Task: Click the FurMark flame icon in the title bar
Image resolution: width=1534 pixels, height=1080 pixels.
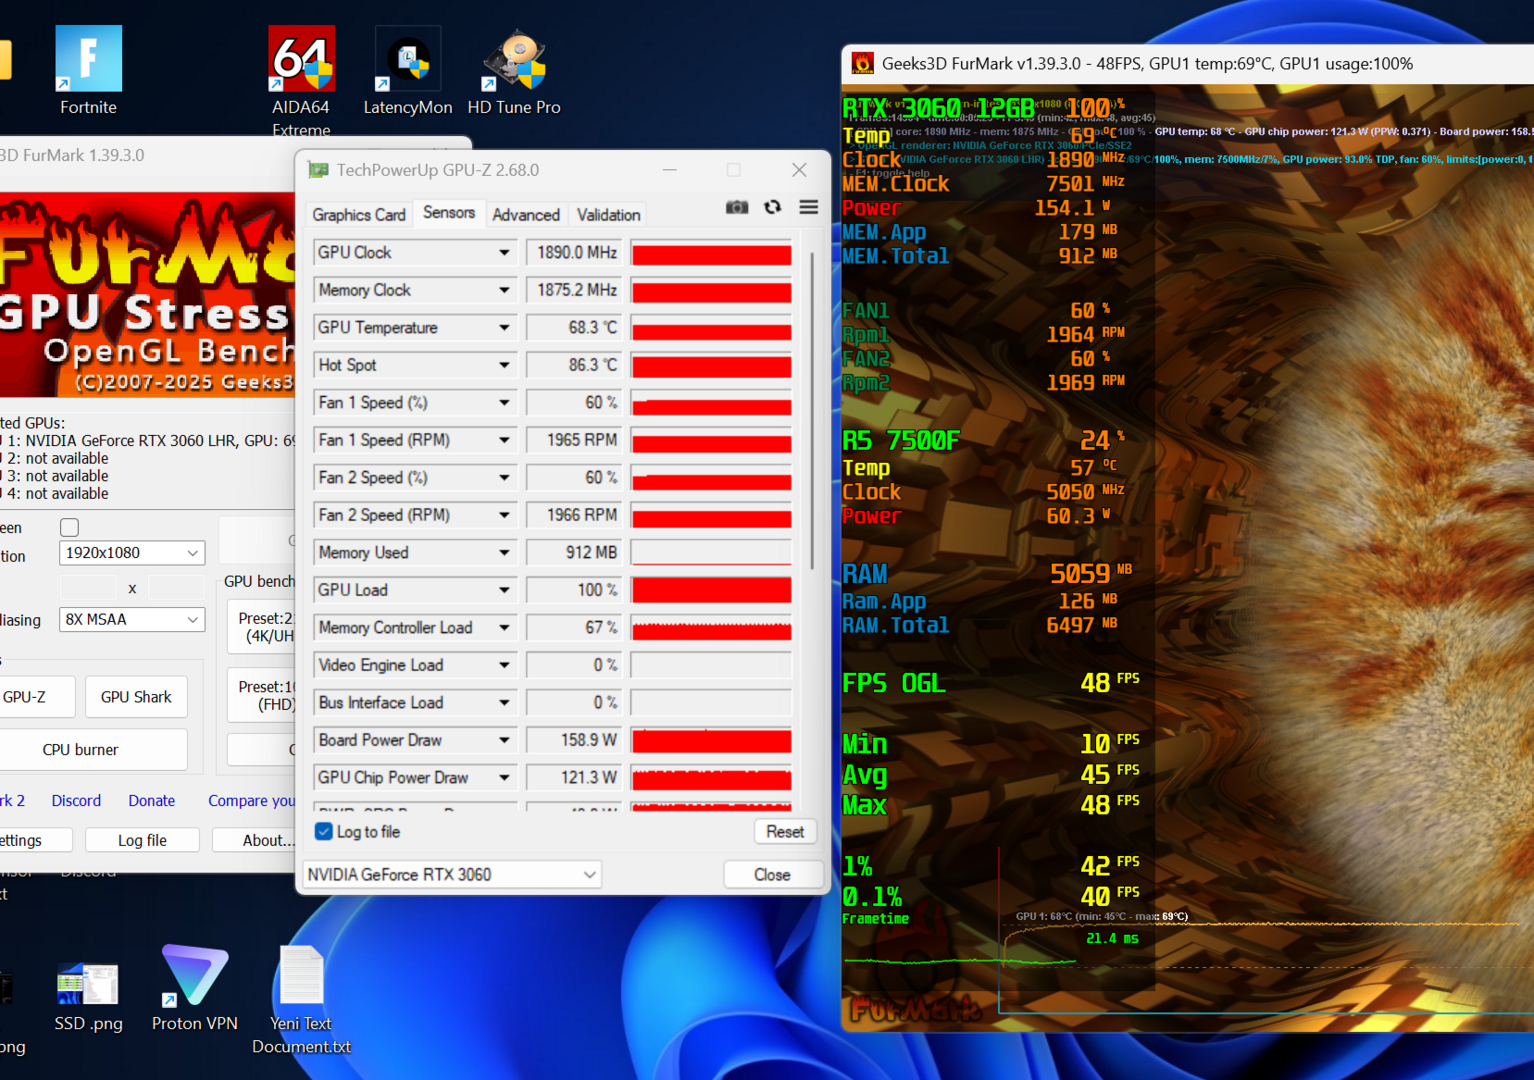Action: pyautogui.click(x=862, y=63)
